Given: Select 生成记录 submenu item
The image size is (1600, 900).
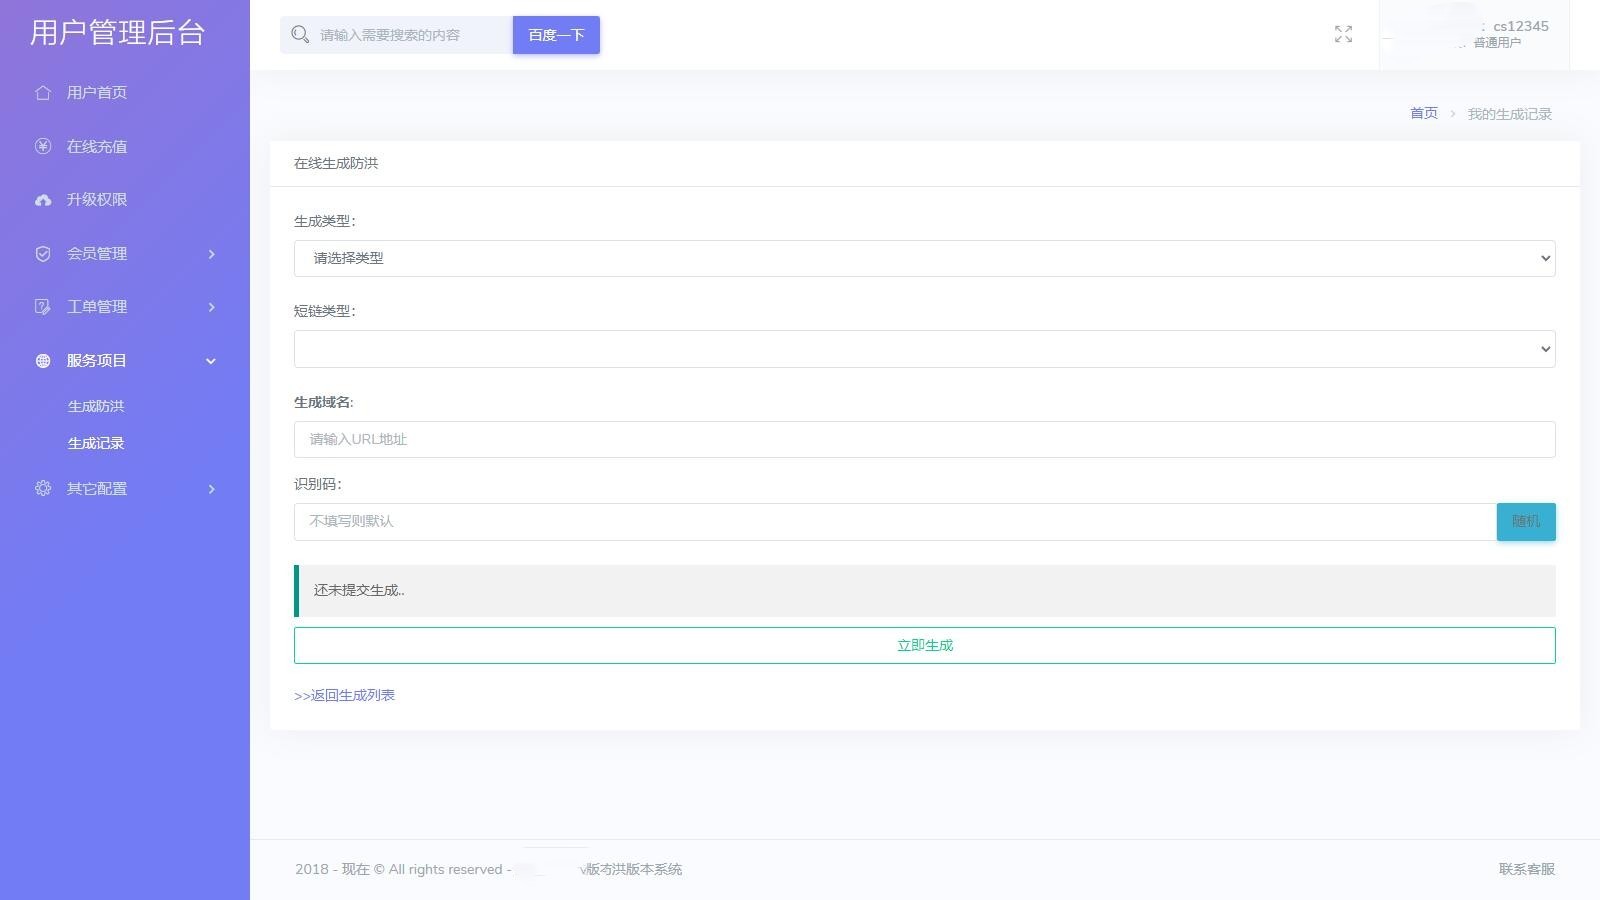Looking at the screenshot, I should click(x=96, y=443).
